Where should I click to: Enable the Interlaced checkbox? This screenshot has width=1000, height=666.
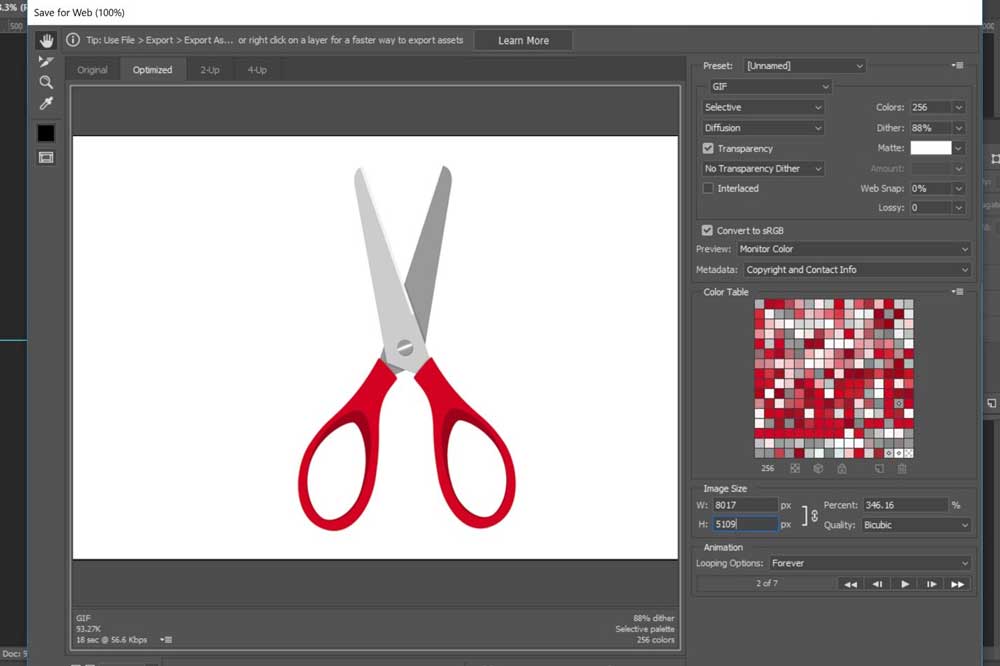coord(708,188)
